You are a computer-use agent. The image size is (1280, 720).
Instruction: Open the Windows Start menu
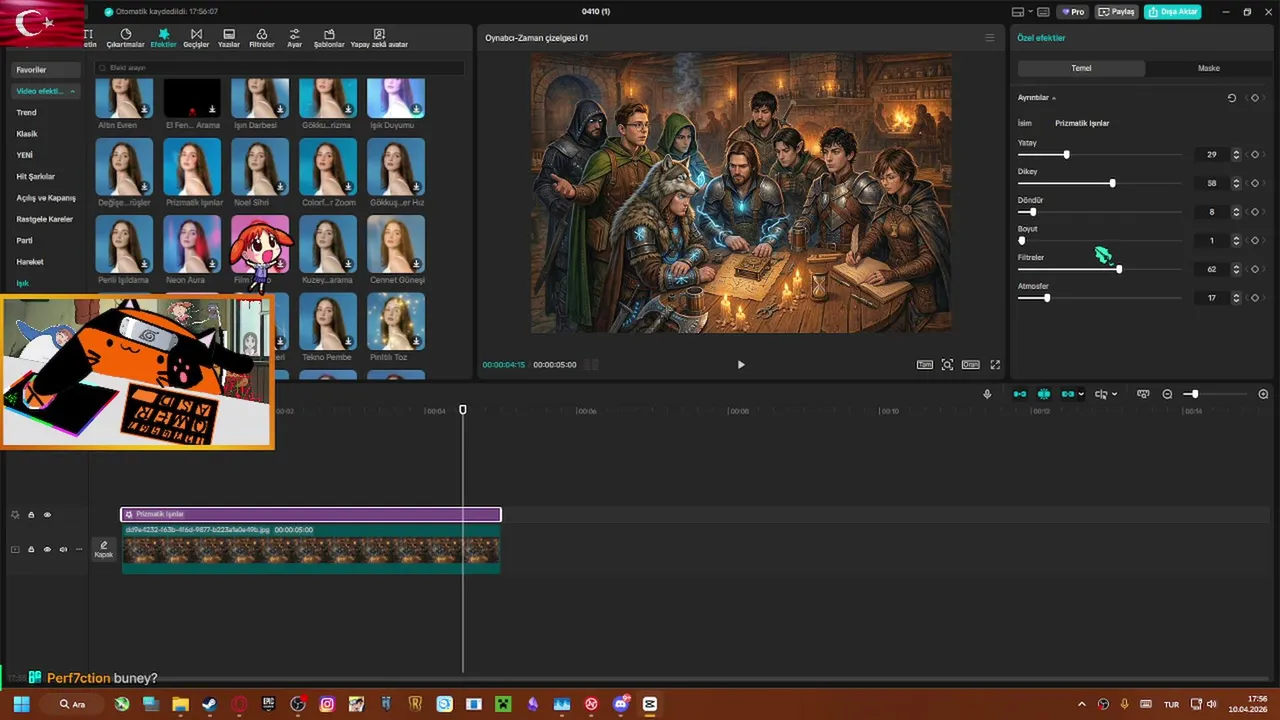click(x=21, y=704)
